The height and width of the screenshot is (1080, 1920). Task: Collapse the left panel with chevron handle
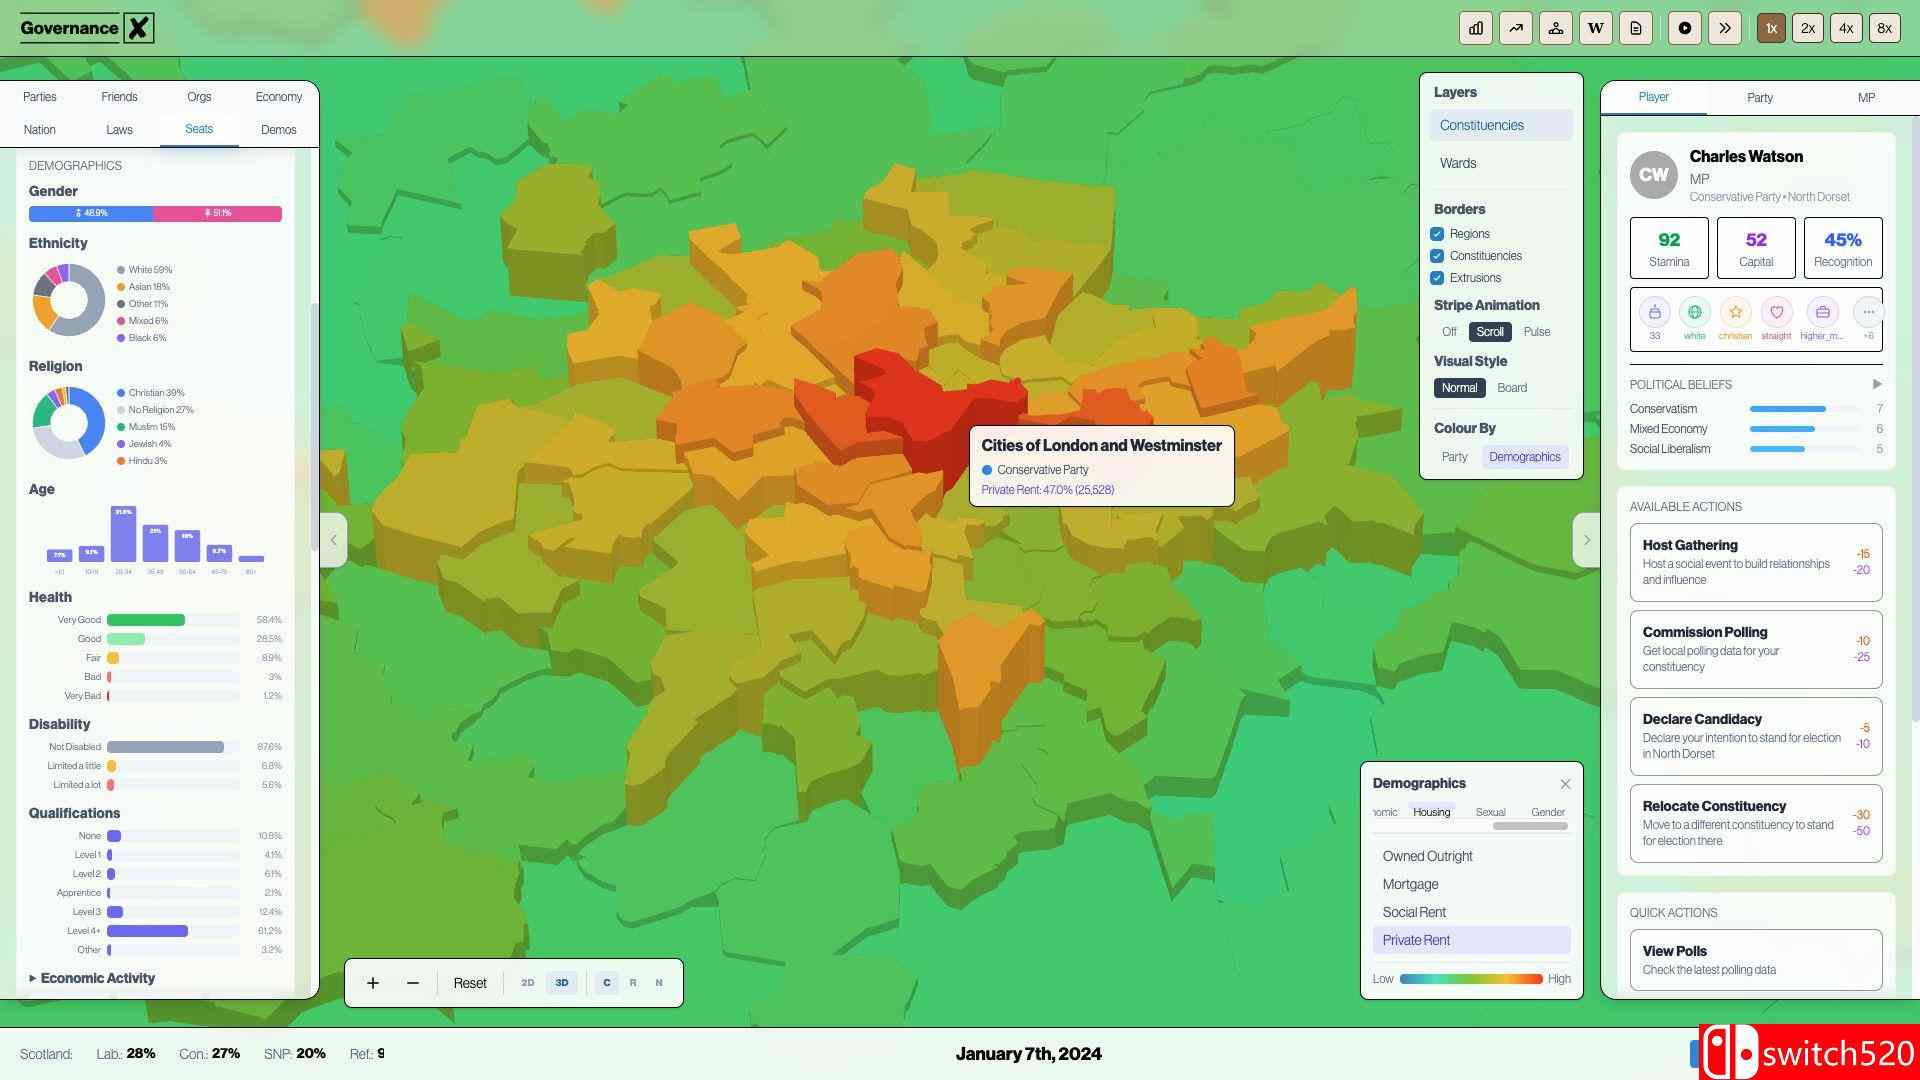coord(334,540)
